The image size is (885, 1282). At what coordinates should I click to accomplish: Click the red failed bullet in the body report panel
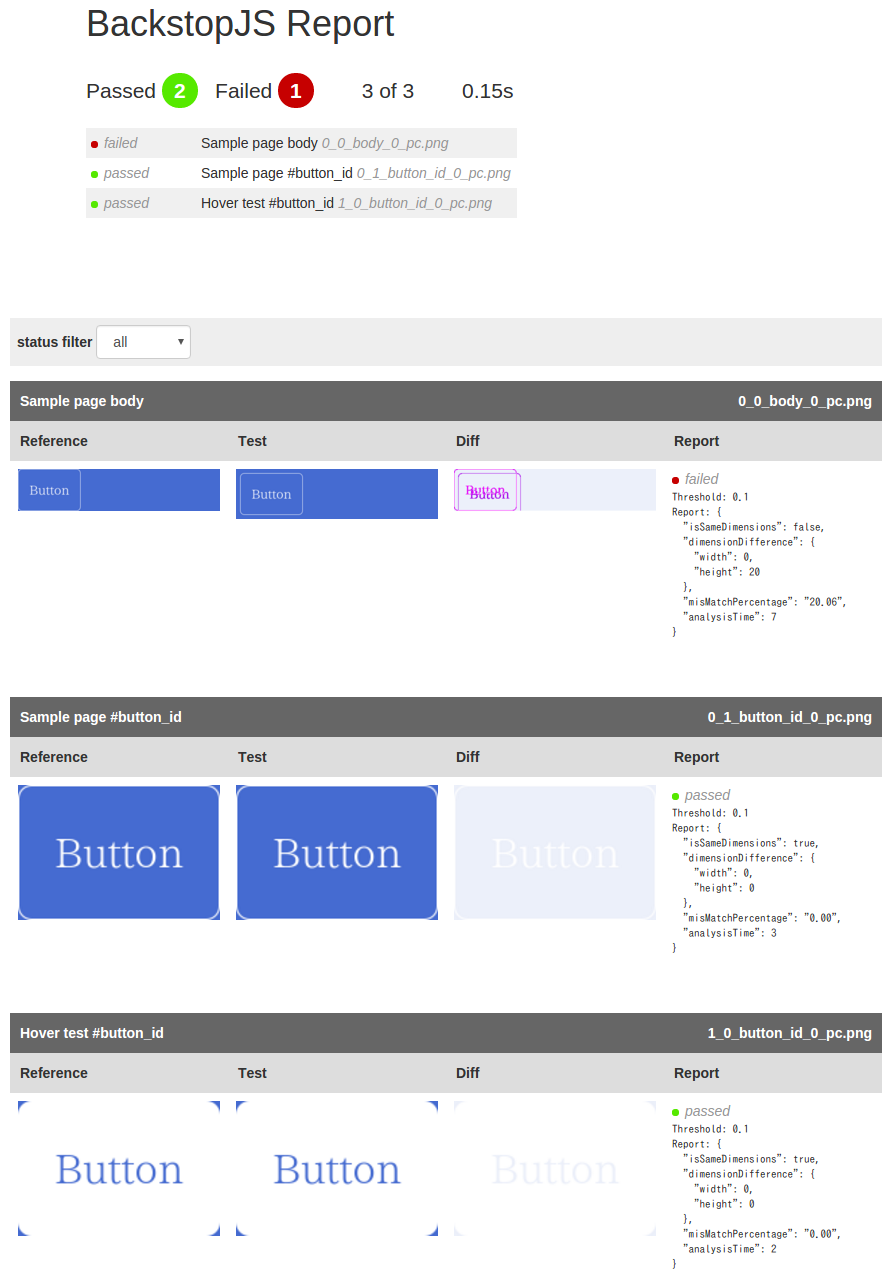(x=676, y=479)
